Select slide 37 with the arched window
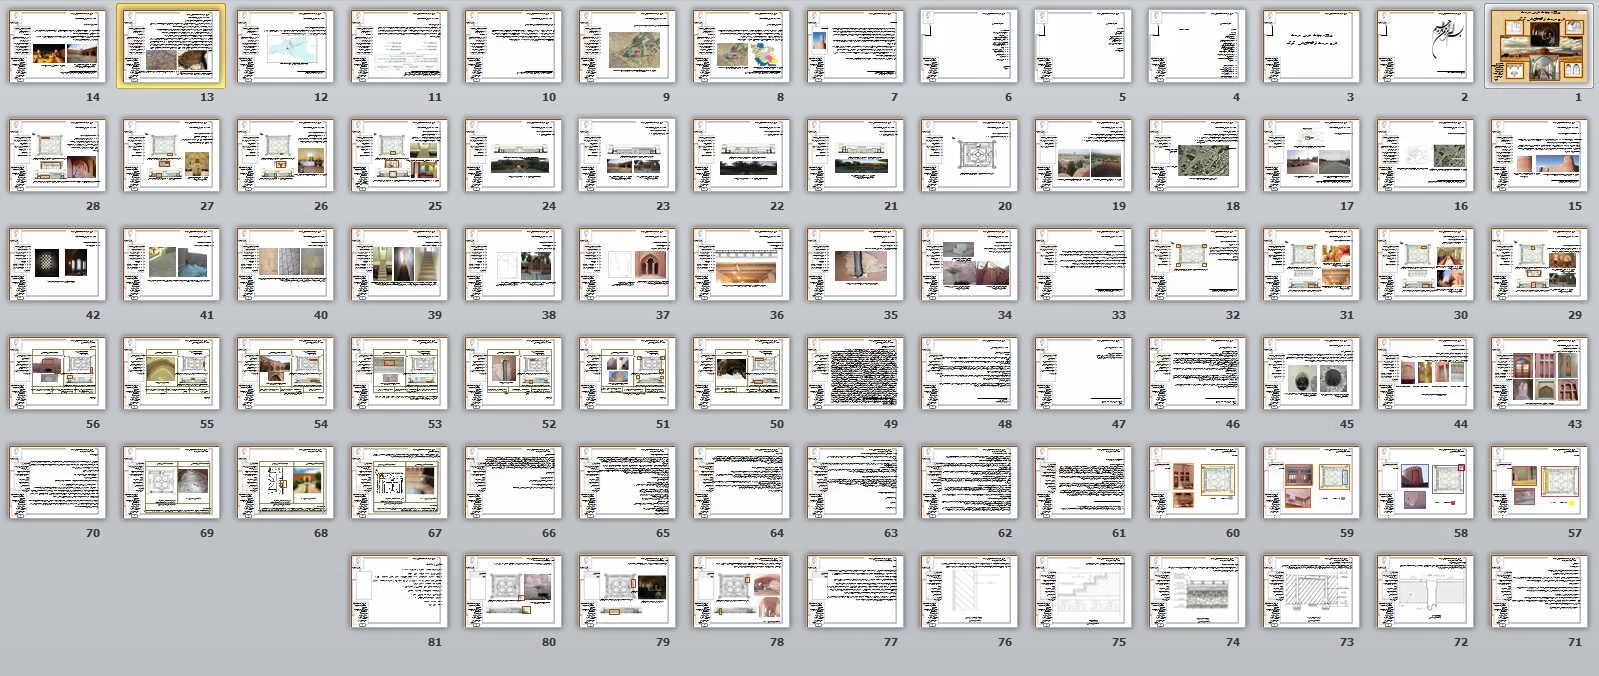 coord(627,265)
